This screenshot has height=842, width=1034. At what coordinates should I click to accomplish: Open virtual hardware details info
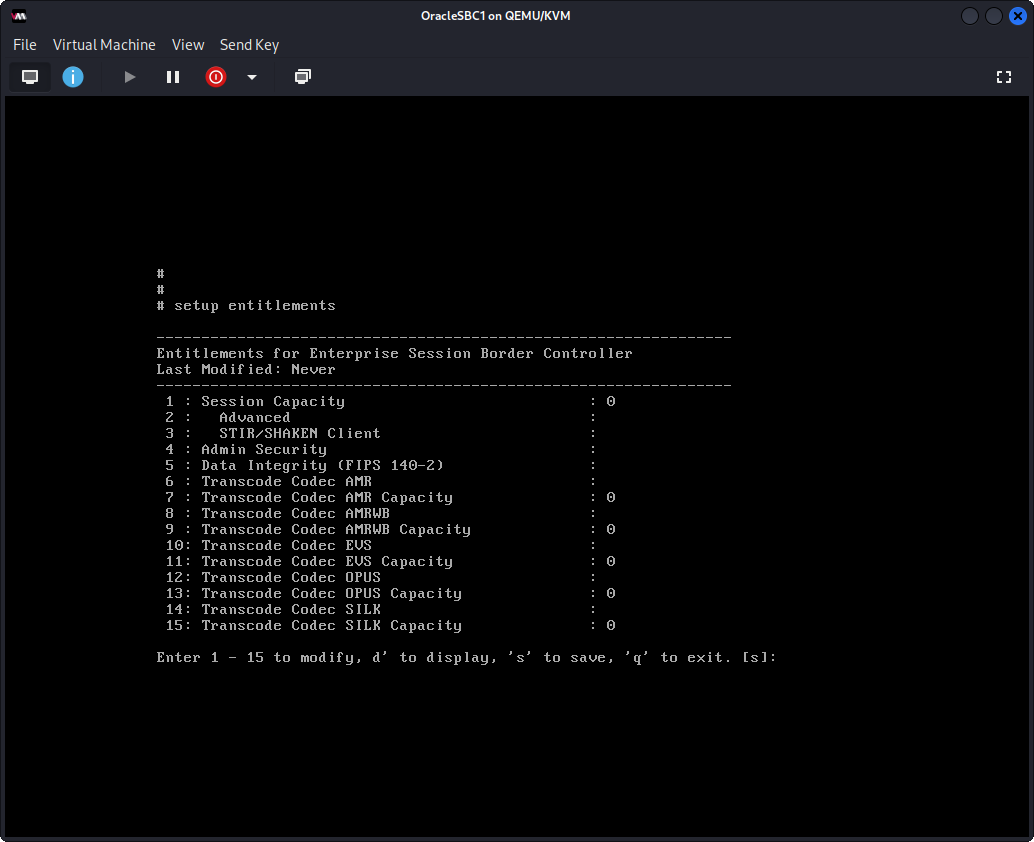click(x=73, y=77)
